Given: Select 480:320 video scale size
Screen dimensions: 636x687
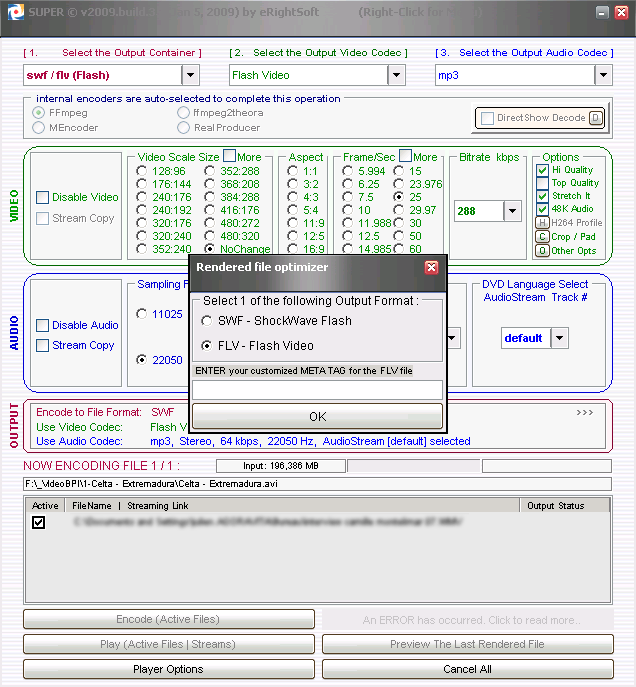Looking at the screenshot, I should pos(210,236).
